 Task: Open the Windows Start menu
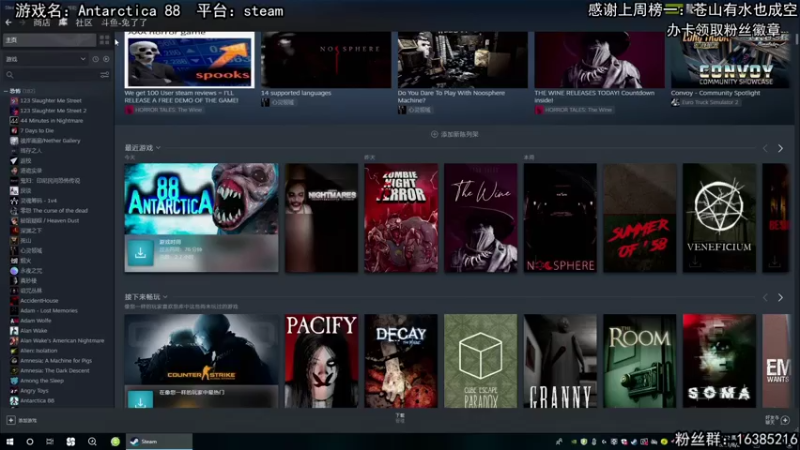[x=10, y=442]
